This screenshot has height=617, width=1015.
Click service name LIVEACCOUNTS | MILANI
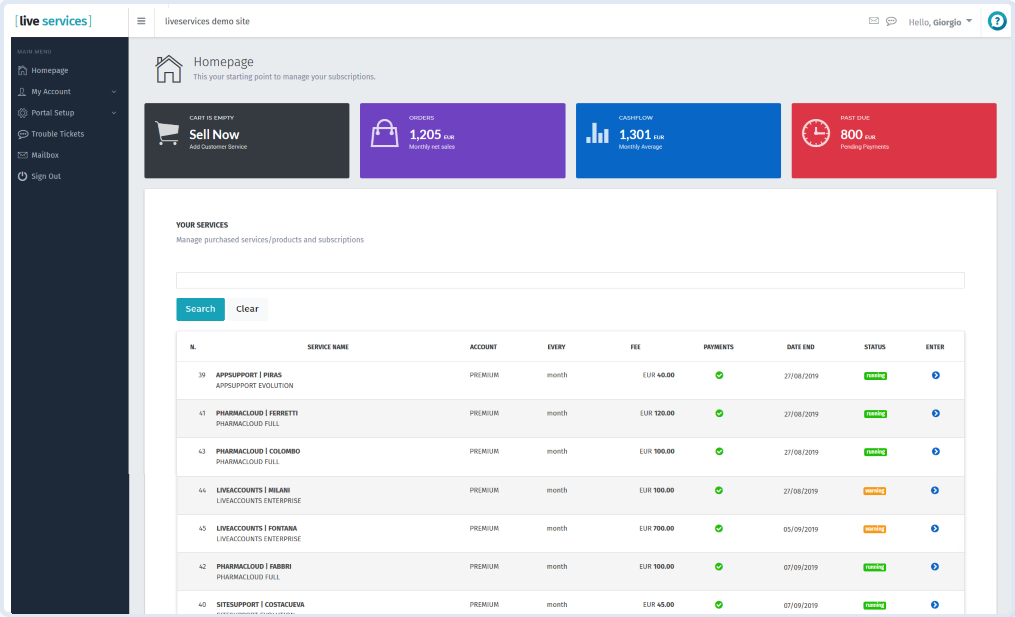253,490
